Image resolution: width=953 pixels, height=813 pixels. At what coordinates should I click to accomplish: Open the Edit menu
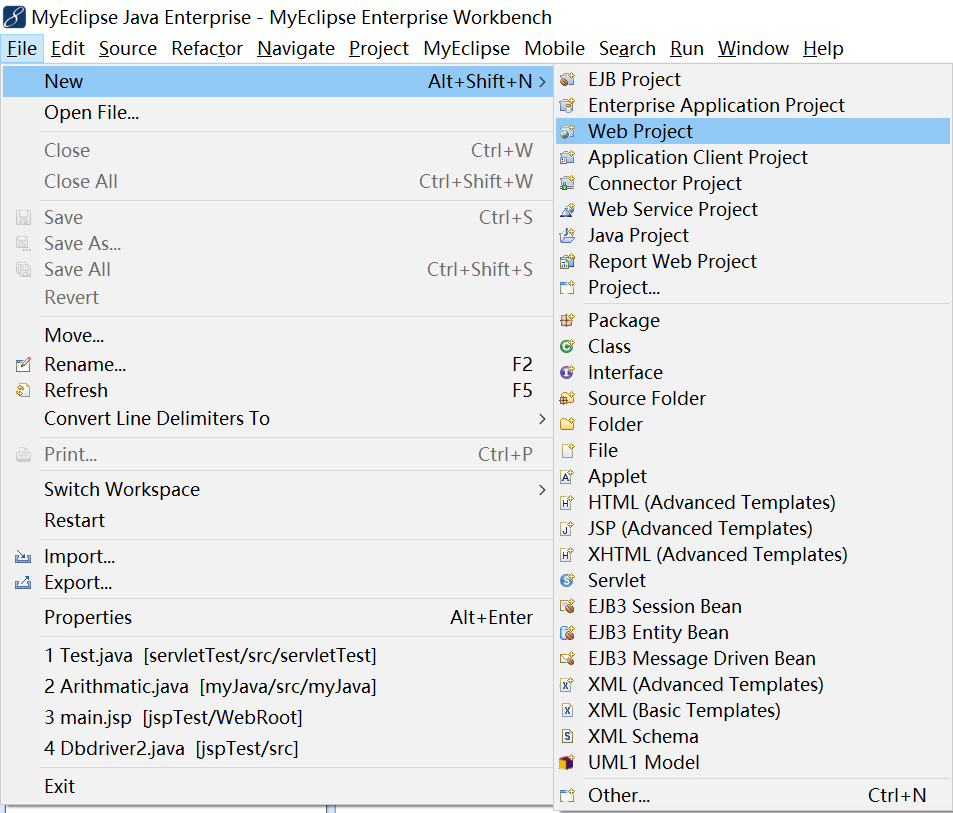(67, 49)
